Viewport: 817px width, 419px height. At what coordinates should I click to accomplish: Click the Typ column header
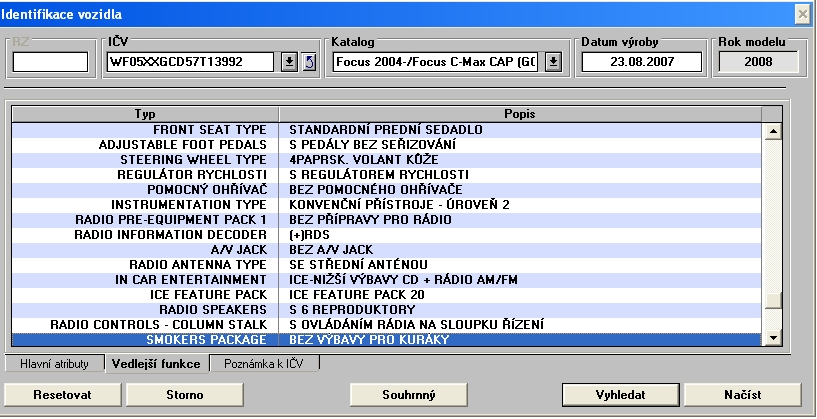pyautogui.click(x=145, y=114)
